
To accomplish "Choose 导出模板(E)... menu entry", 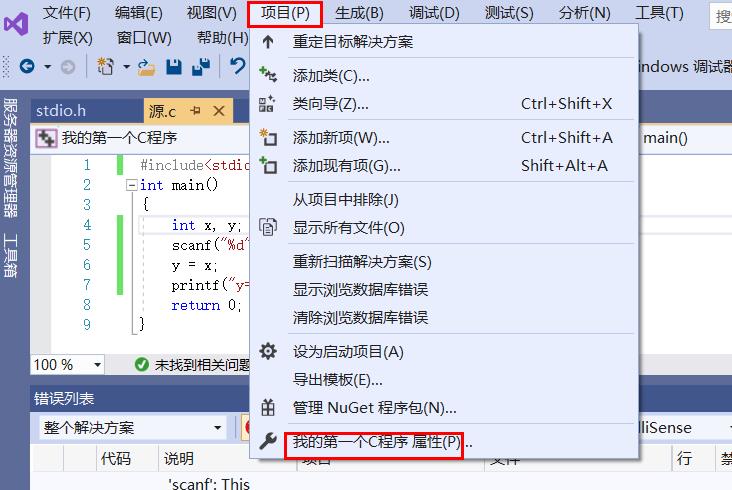I will coord(444,380).
